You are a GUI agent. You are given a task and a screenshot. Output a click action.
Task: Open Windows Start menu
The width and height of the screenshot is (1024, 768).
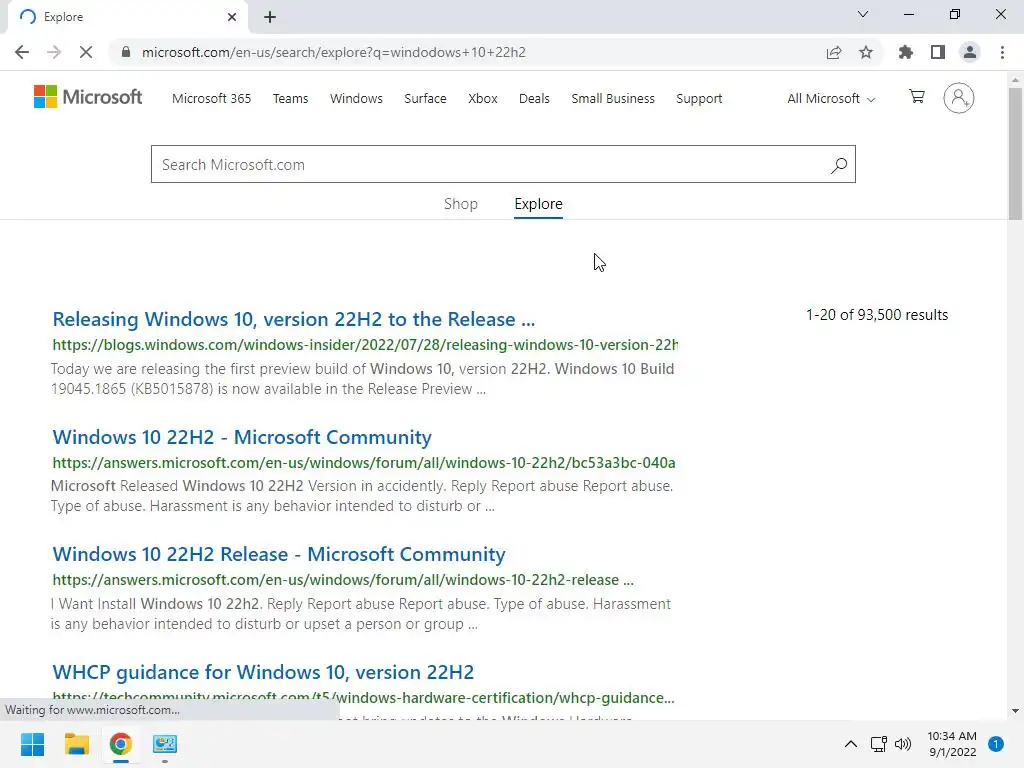32,744
